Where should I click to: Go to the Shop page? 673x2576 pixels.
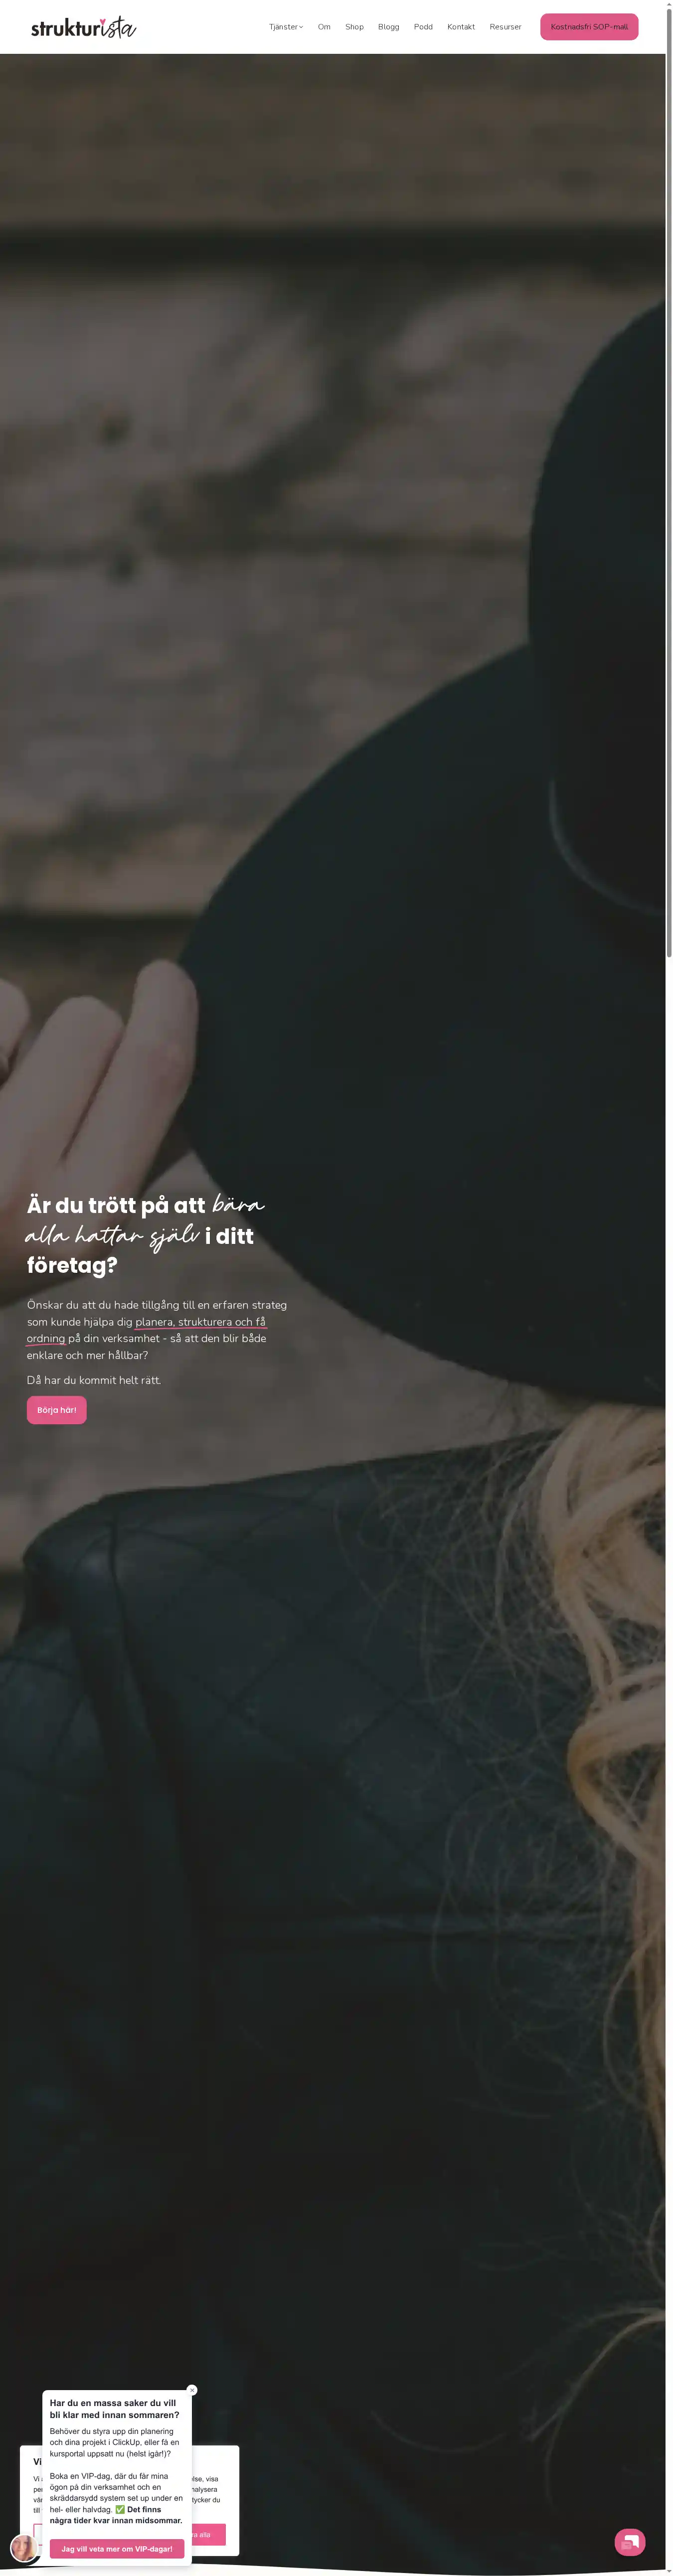(354, 27)
